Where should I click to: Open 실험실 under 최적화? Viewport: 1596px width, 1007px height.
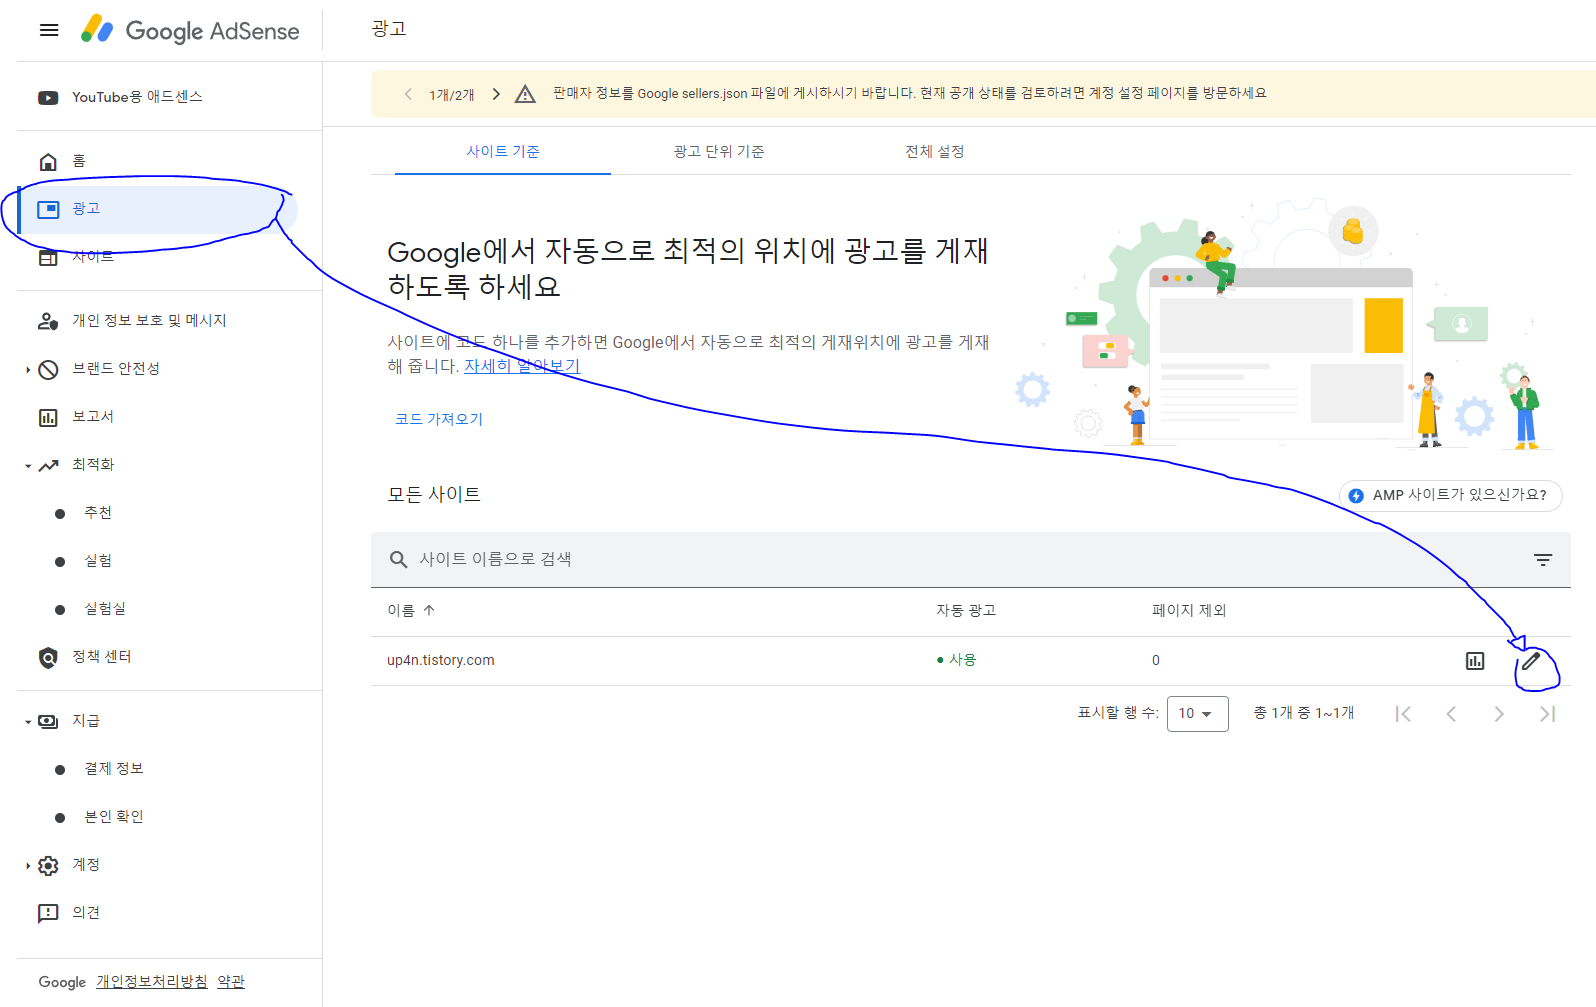[104, 609]
